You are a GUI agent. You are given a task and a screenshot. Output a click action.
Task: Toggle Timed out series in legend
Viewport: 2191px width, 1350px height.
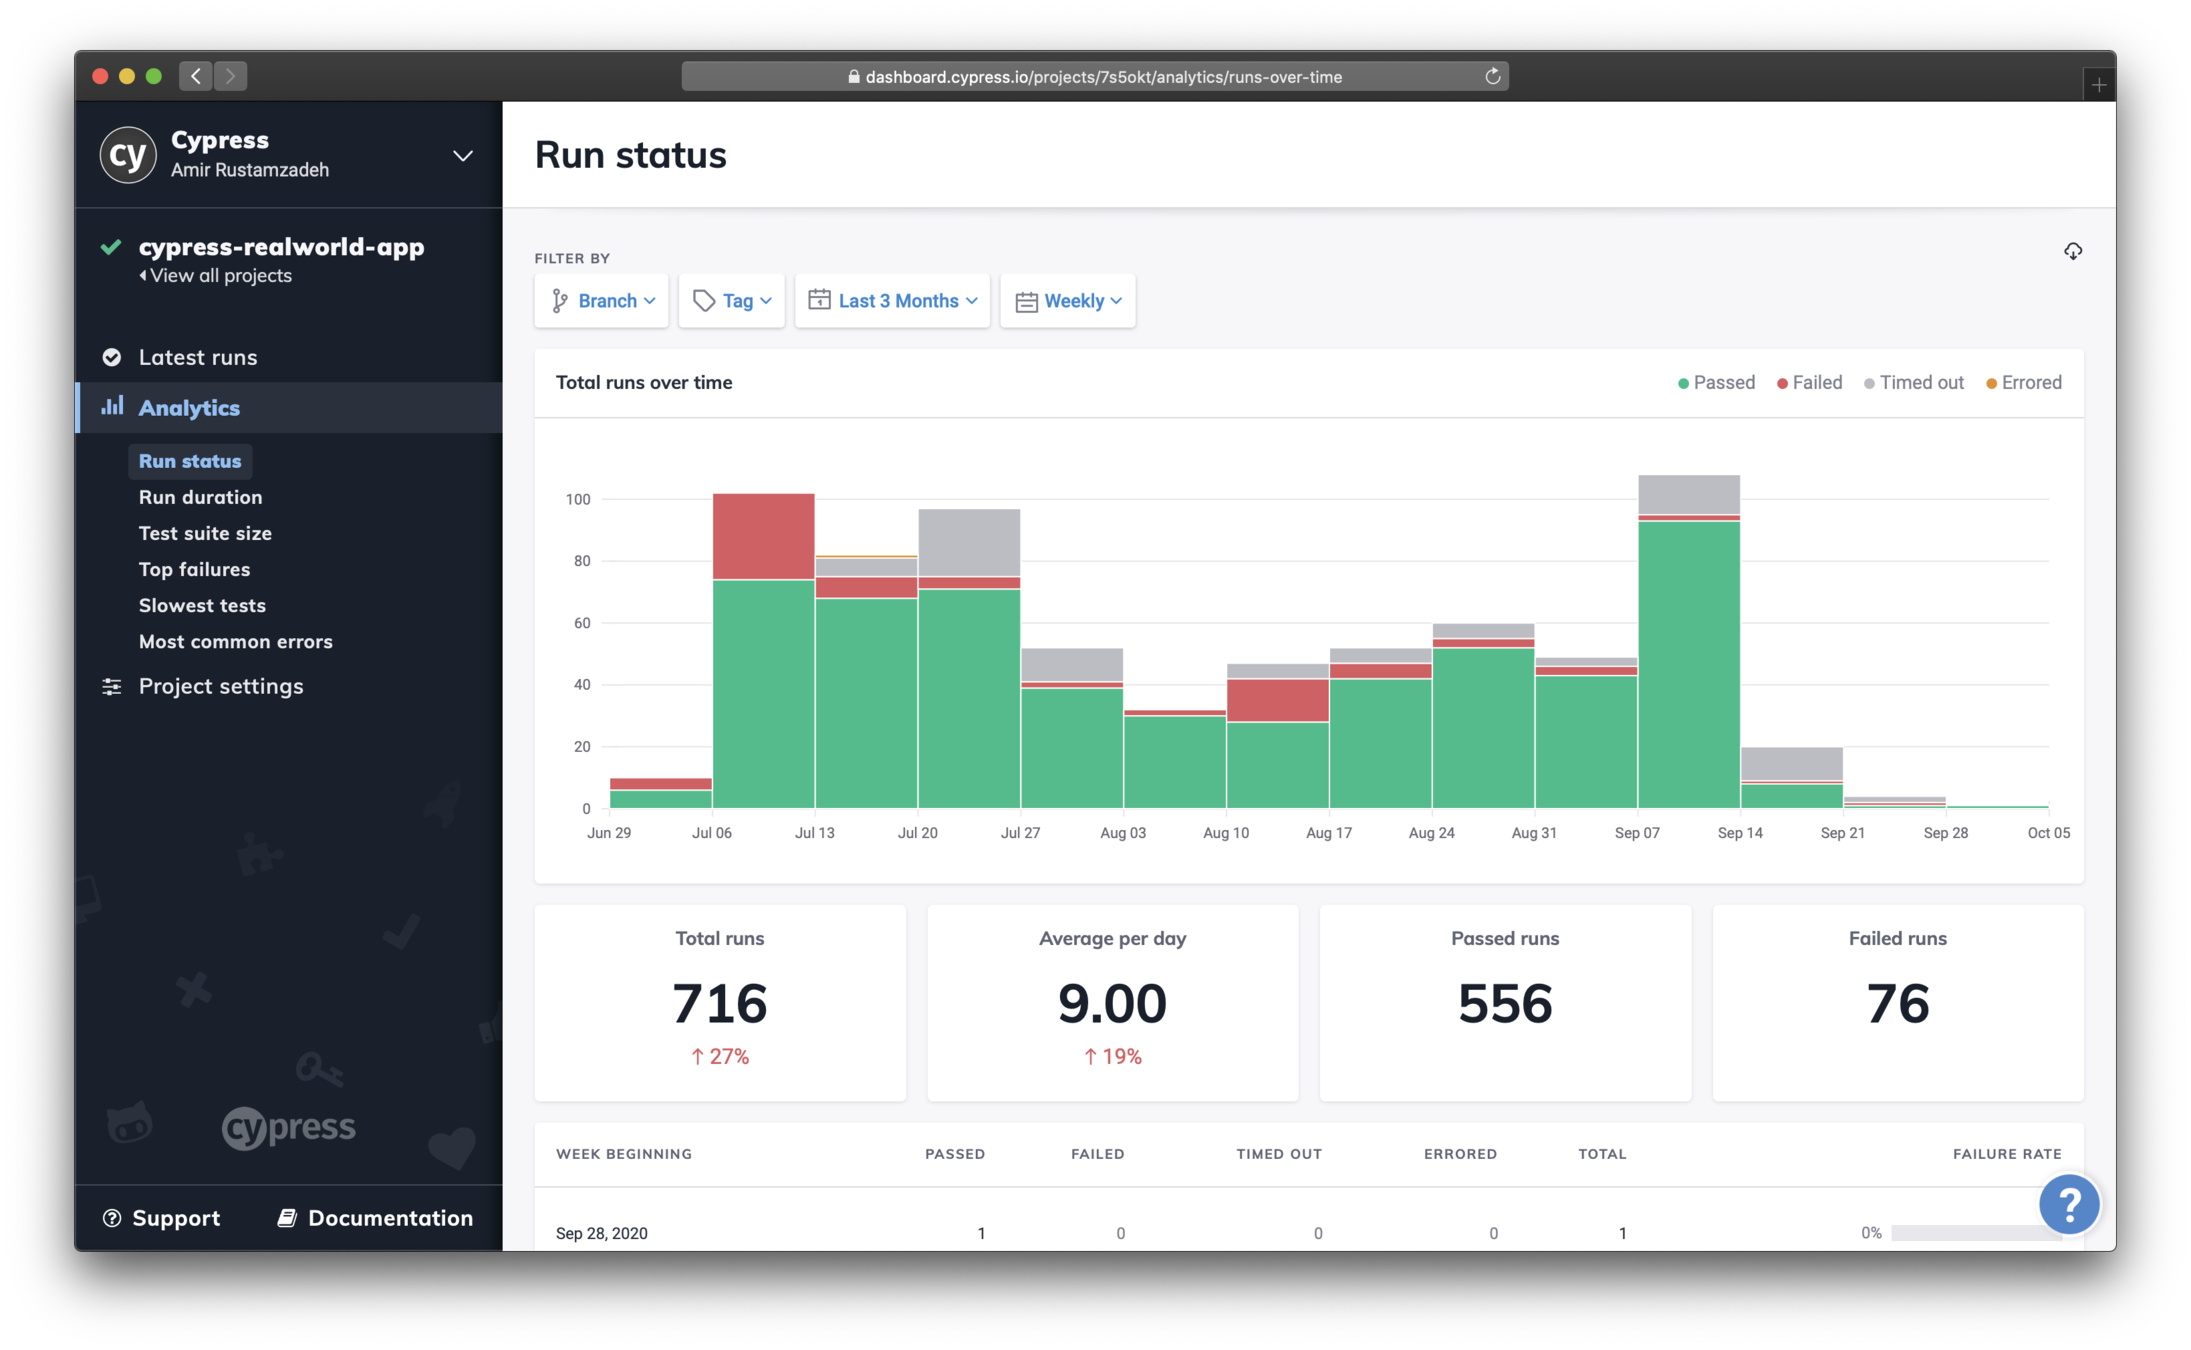tap(1914, 383)
